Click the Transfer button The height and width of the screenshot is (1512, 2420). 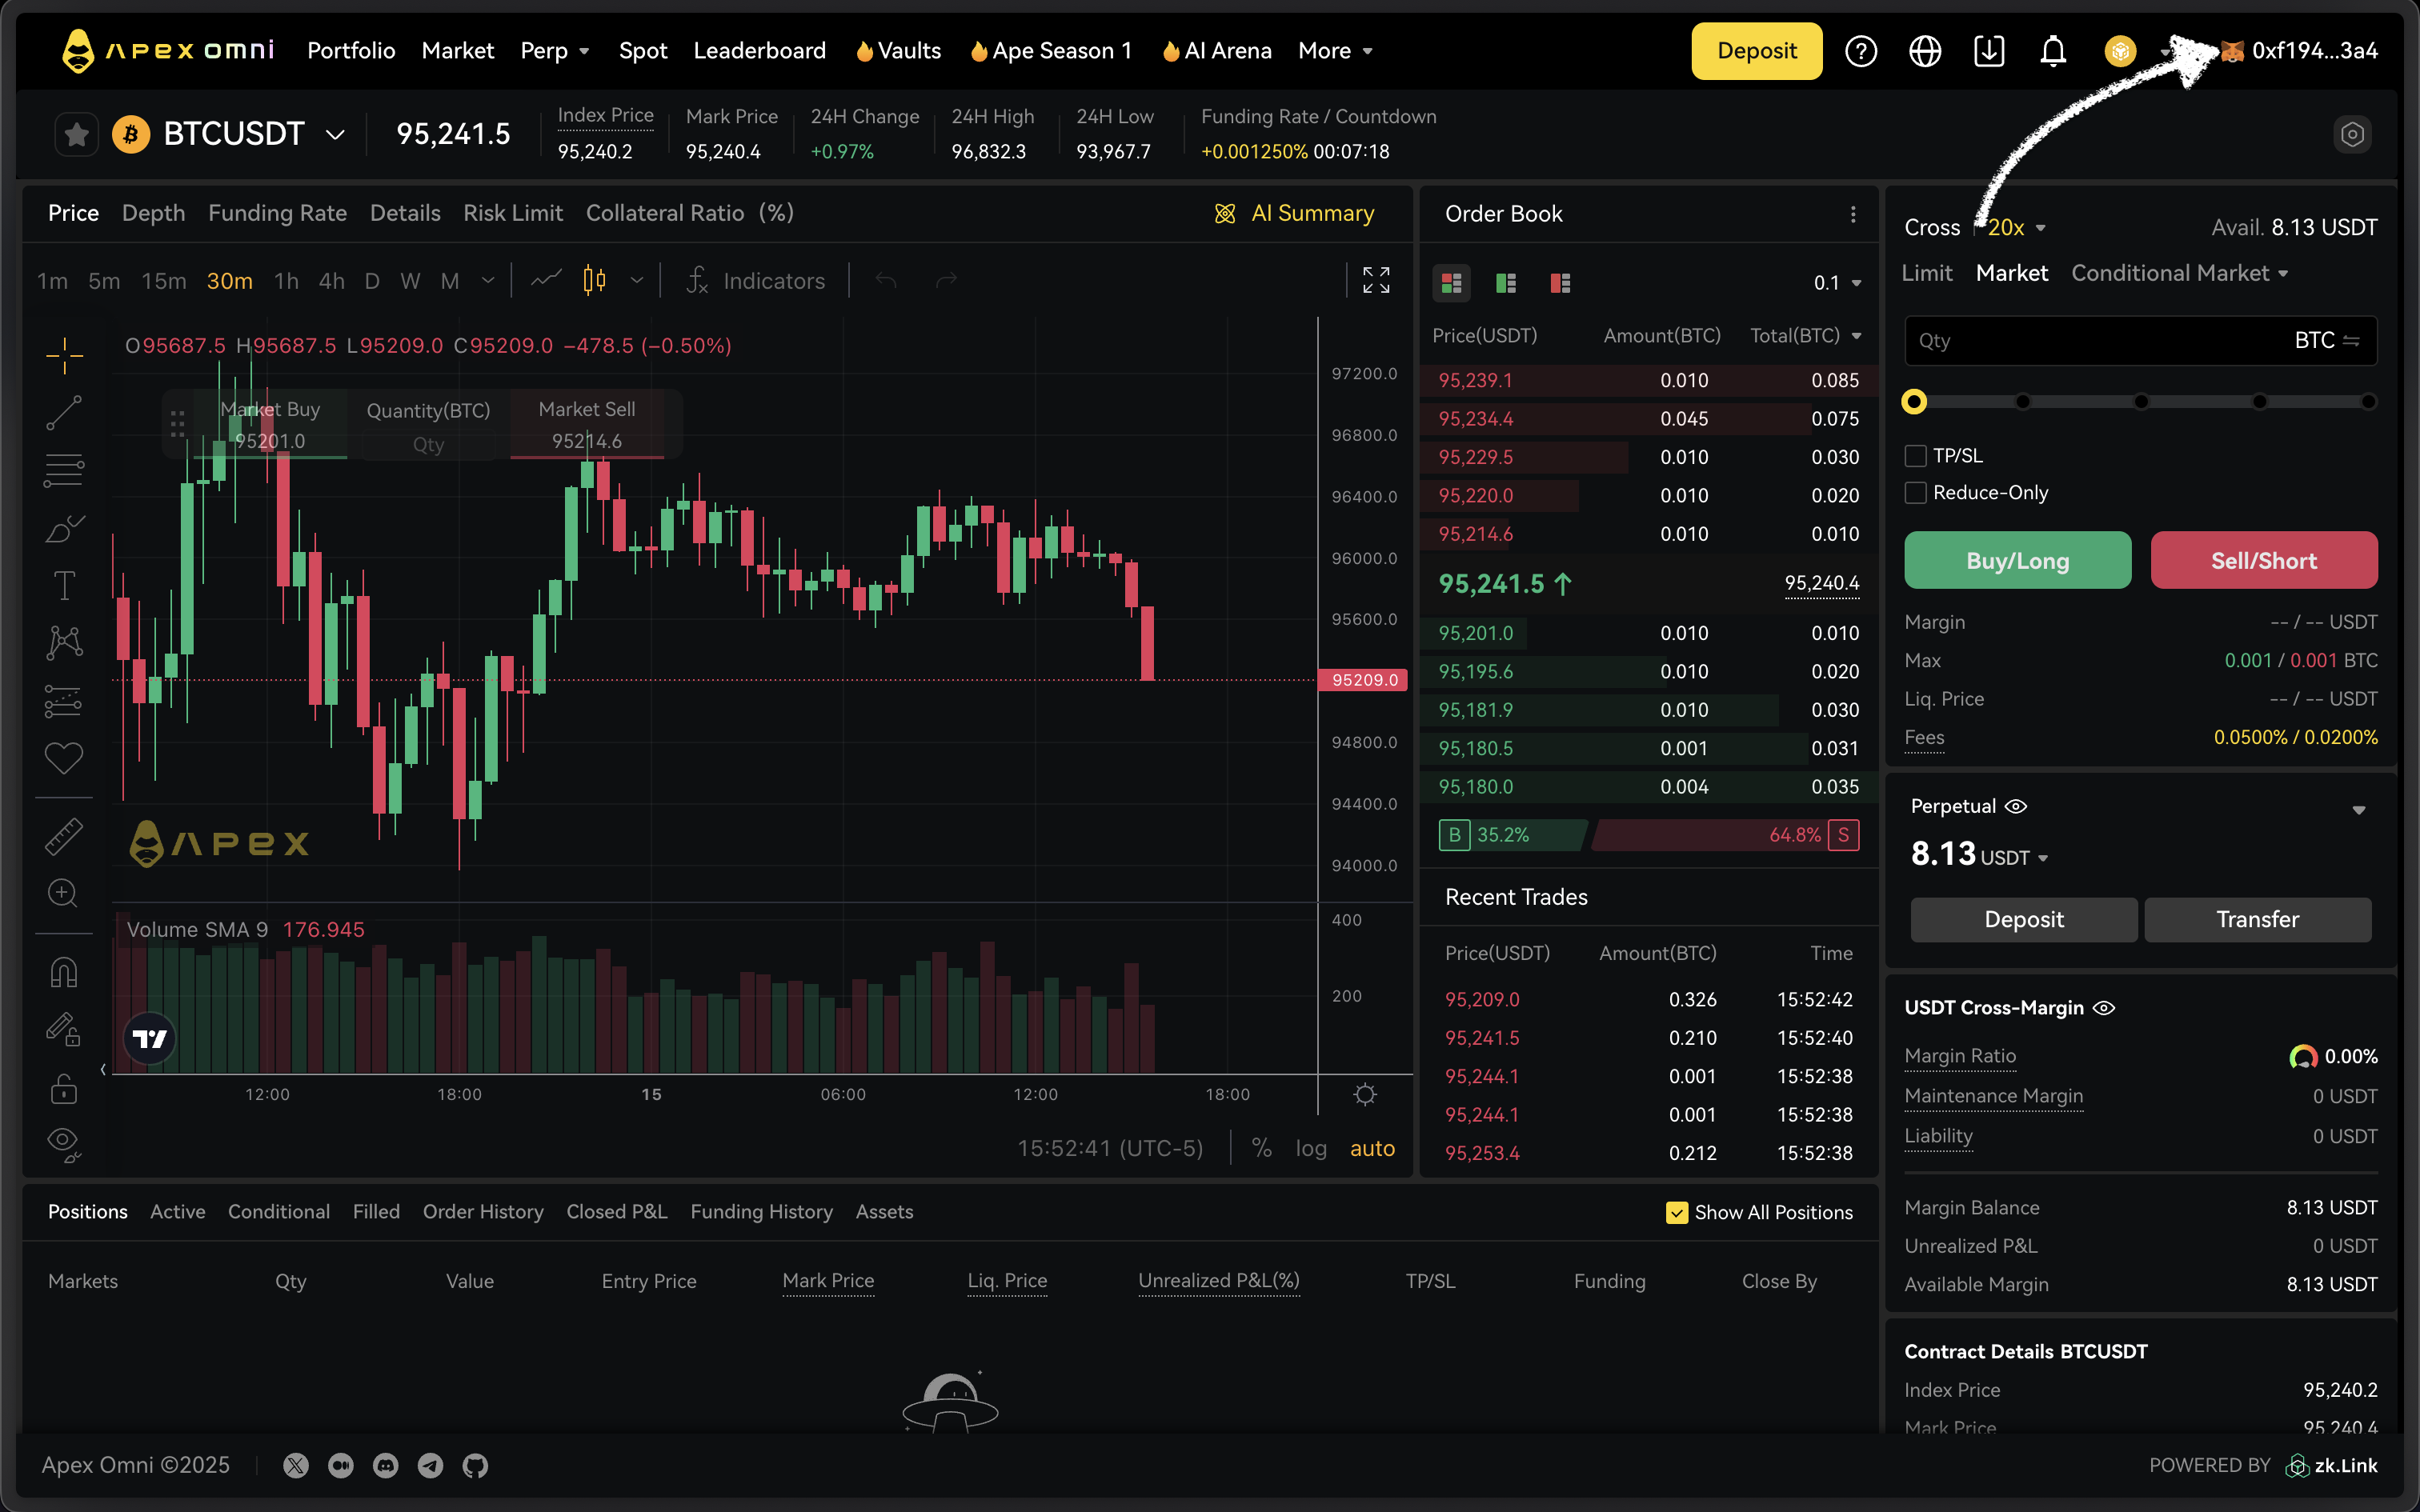2257,919
